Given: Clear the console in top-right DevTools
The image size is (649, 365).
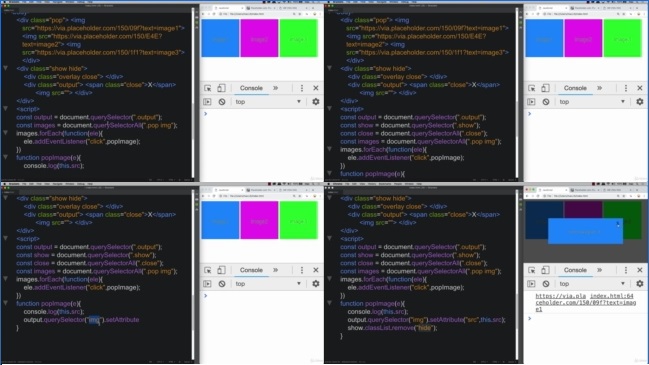Looking at the screenshot, I should click(546, 102).
